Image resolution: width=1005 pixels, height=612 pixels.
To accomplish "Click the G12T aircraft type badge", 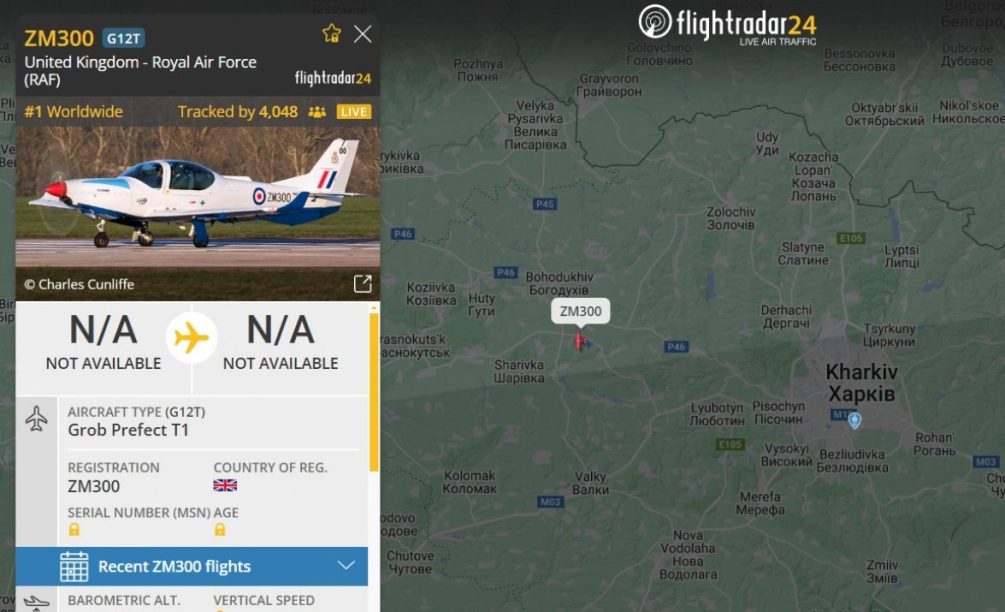I will [x=124, y=38].
